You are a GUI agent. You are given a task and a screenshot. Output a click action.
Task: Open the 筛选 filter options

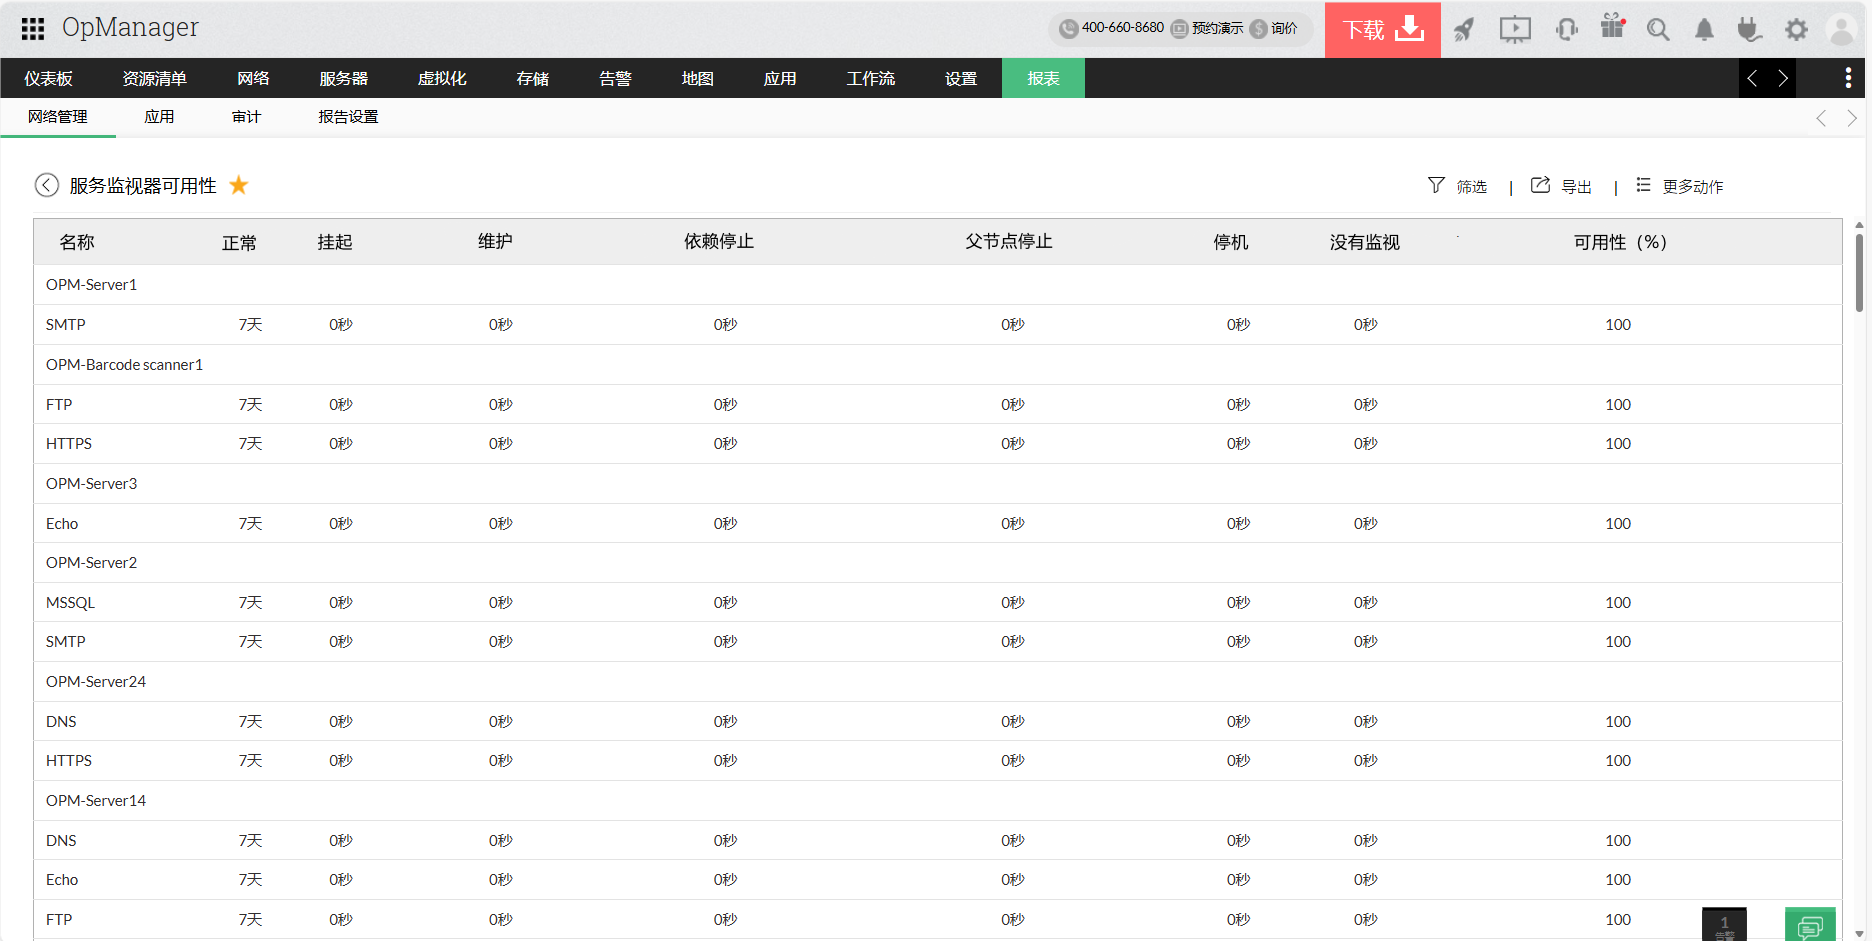(1457, 186)
